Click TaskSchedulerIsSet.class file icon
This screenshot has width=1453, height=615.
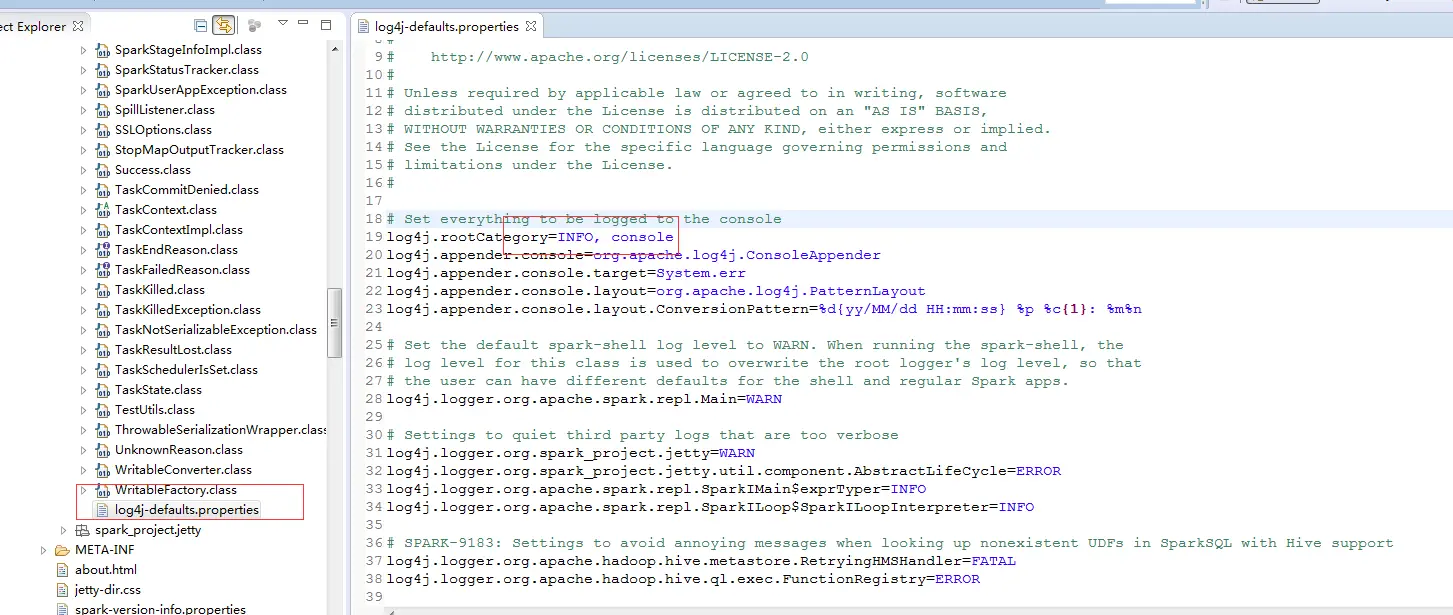pyautogui.click(x=102, y=370)
